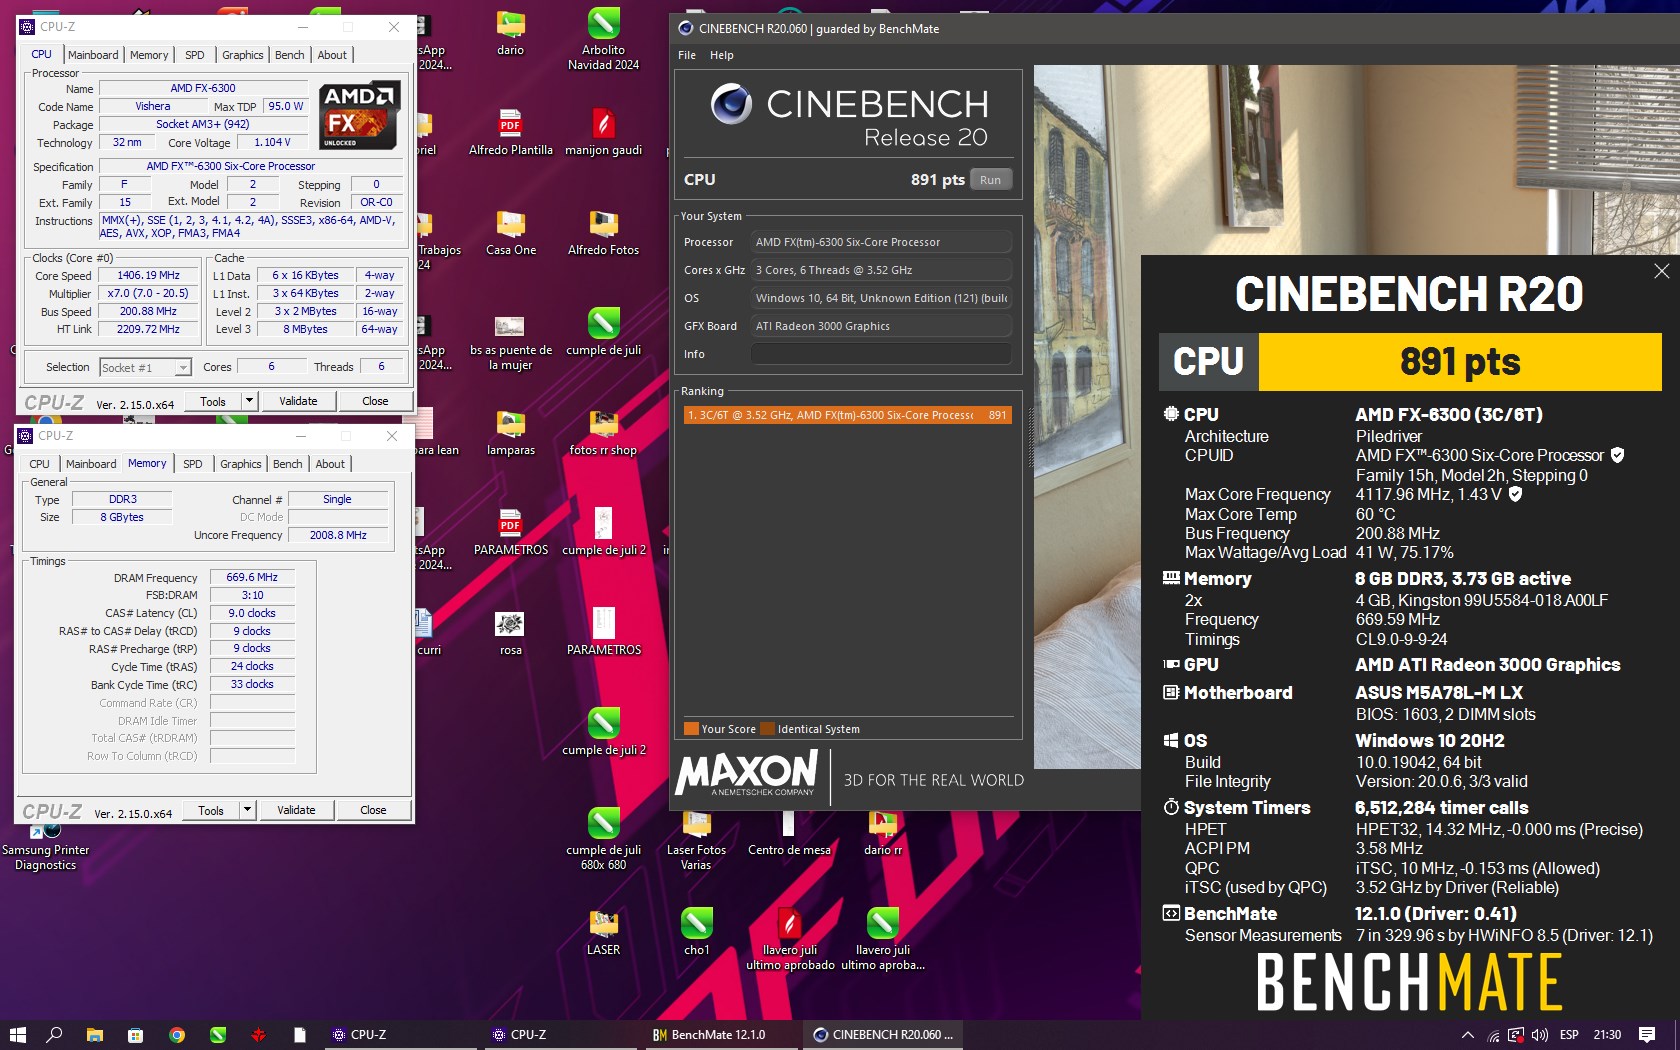
Task: Click the orange 'Your Score' legend swatch
Action: tap(691, 729)
